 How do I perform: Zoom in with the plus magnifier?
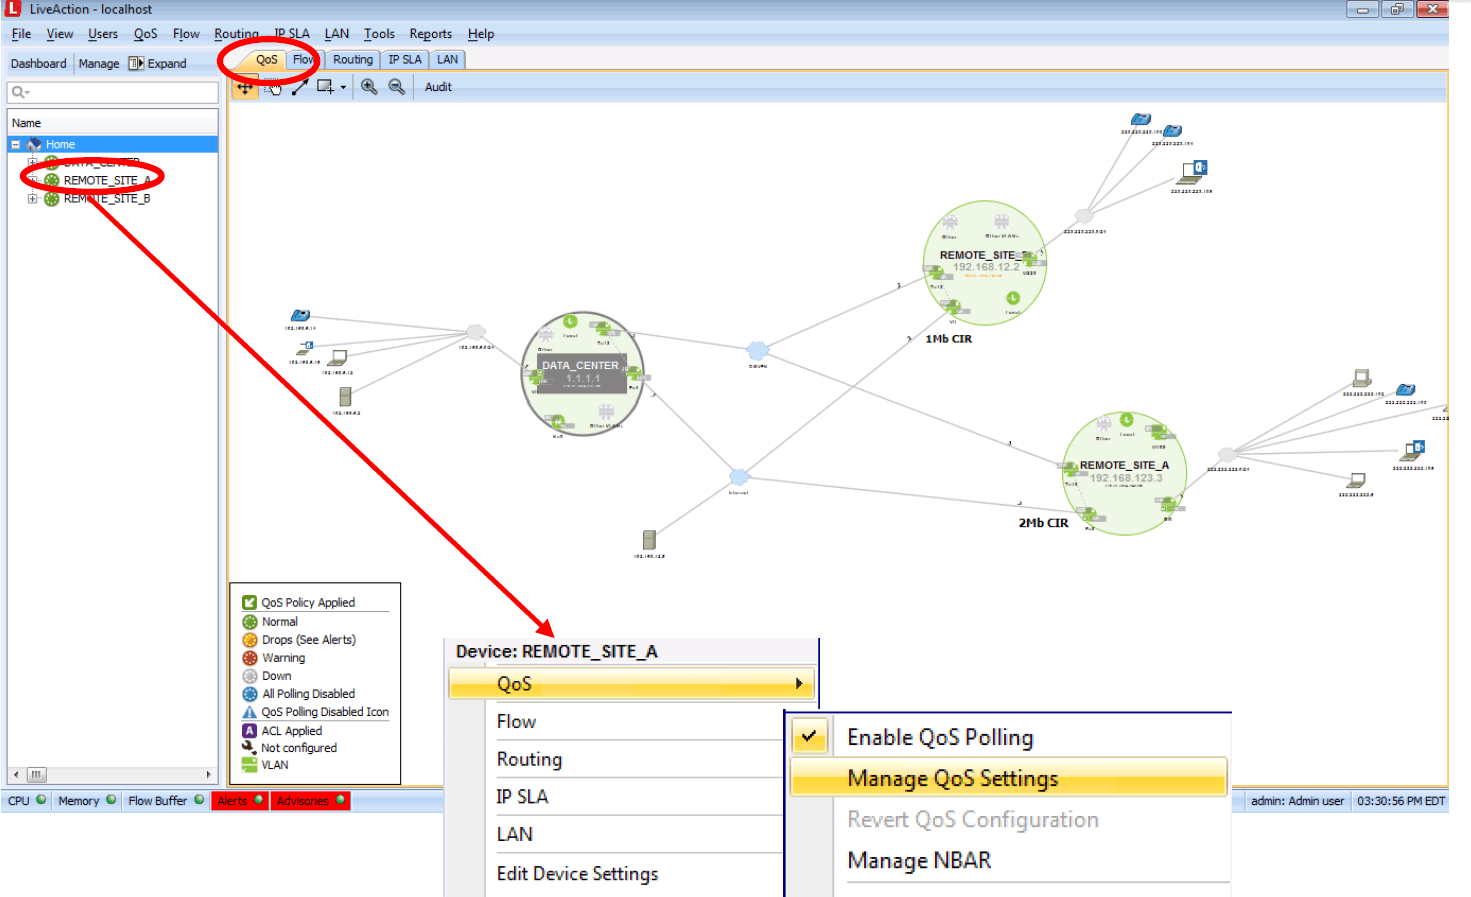369,87
